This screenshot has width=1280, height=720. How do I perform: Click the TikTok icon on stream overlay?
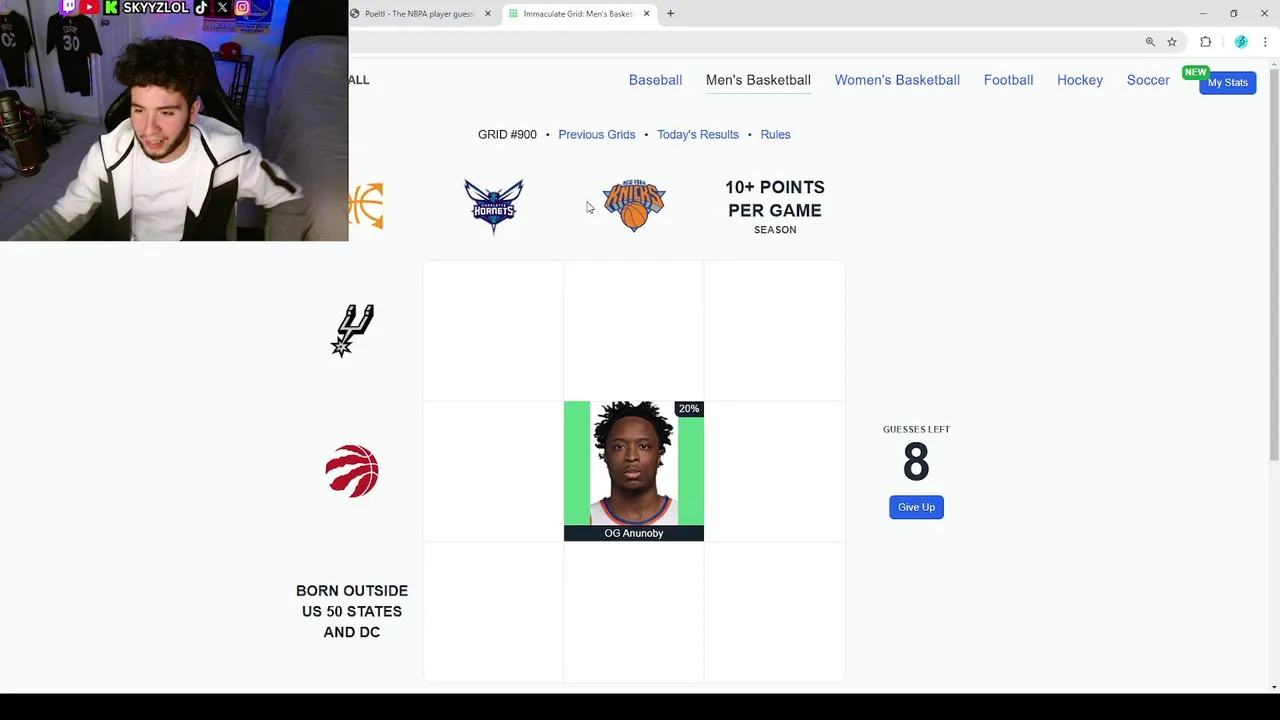[201, 7]
